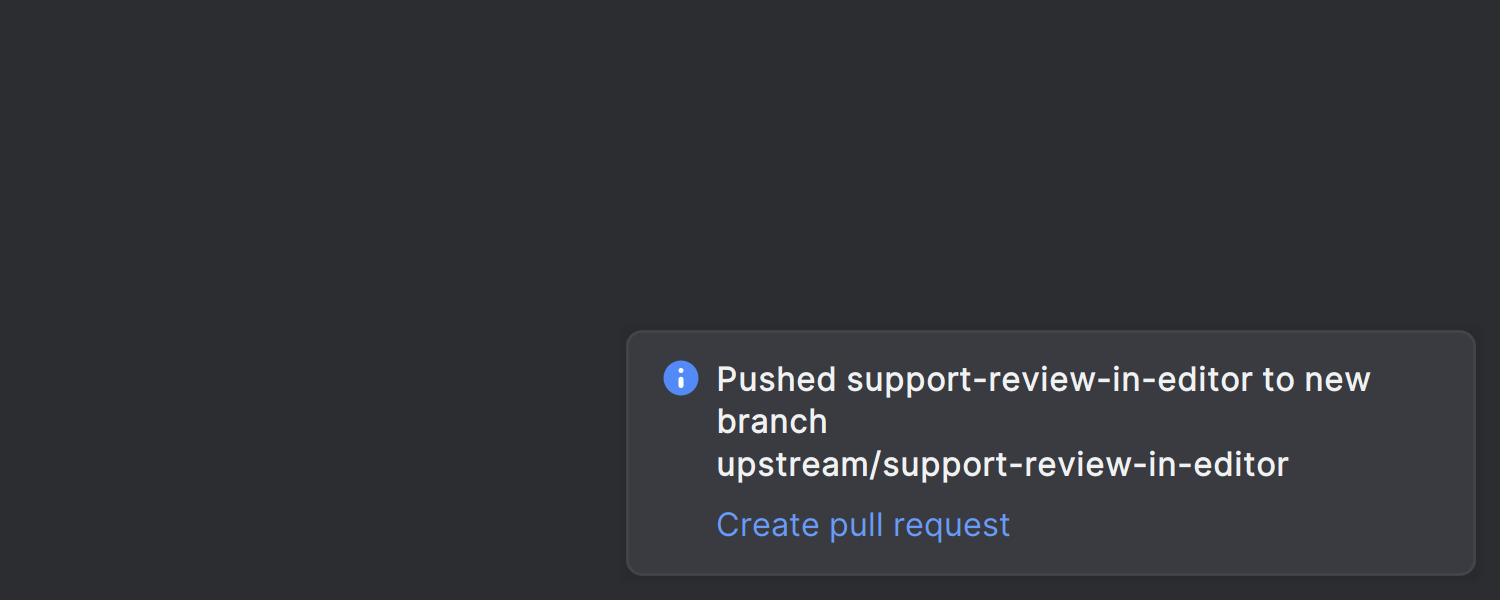Select the word "upstream" in the notification
Image resolution: width=1500 pixels, height=600 pixels.
point(780,464)
